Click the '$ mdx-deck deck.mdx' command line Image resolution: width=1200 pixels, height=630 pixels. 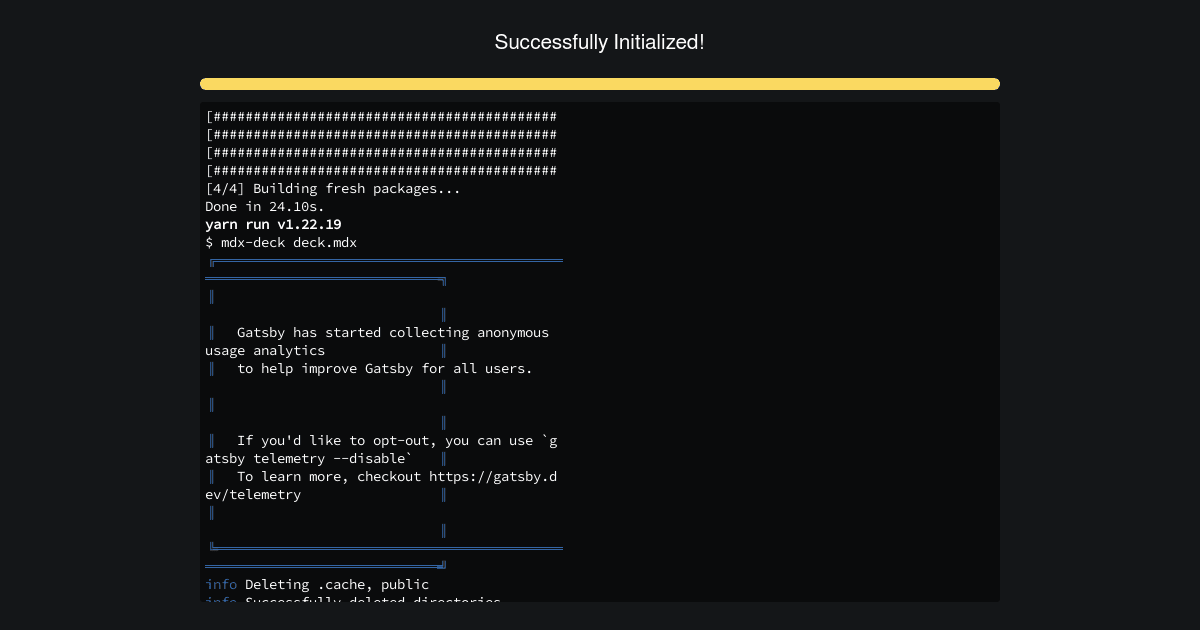pyautogui.click(x=281, y=243)
